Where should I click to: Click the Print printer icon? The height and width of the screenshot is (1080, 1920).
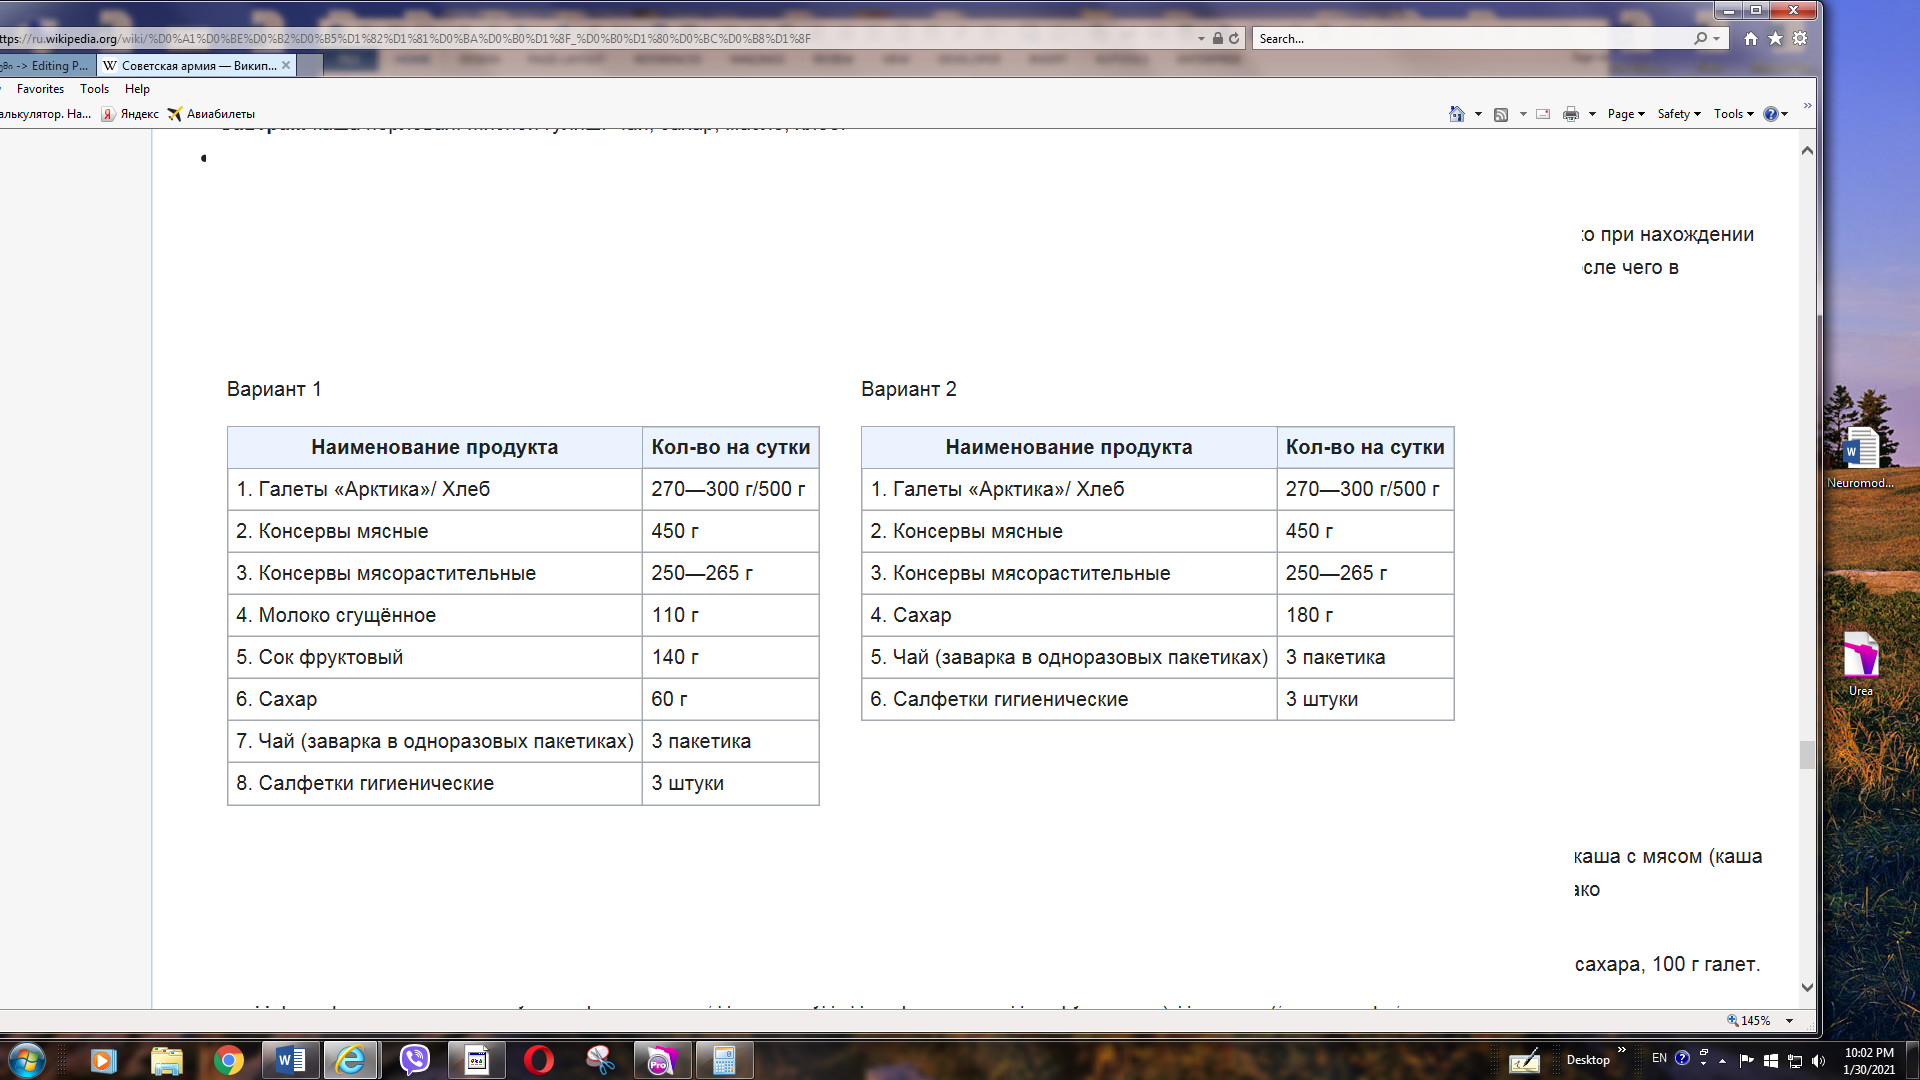(x=1571, y=114)
